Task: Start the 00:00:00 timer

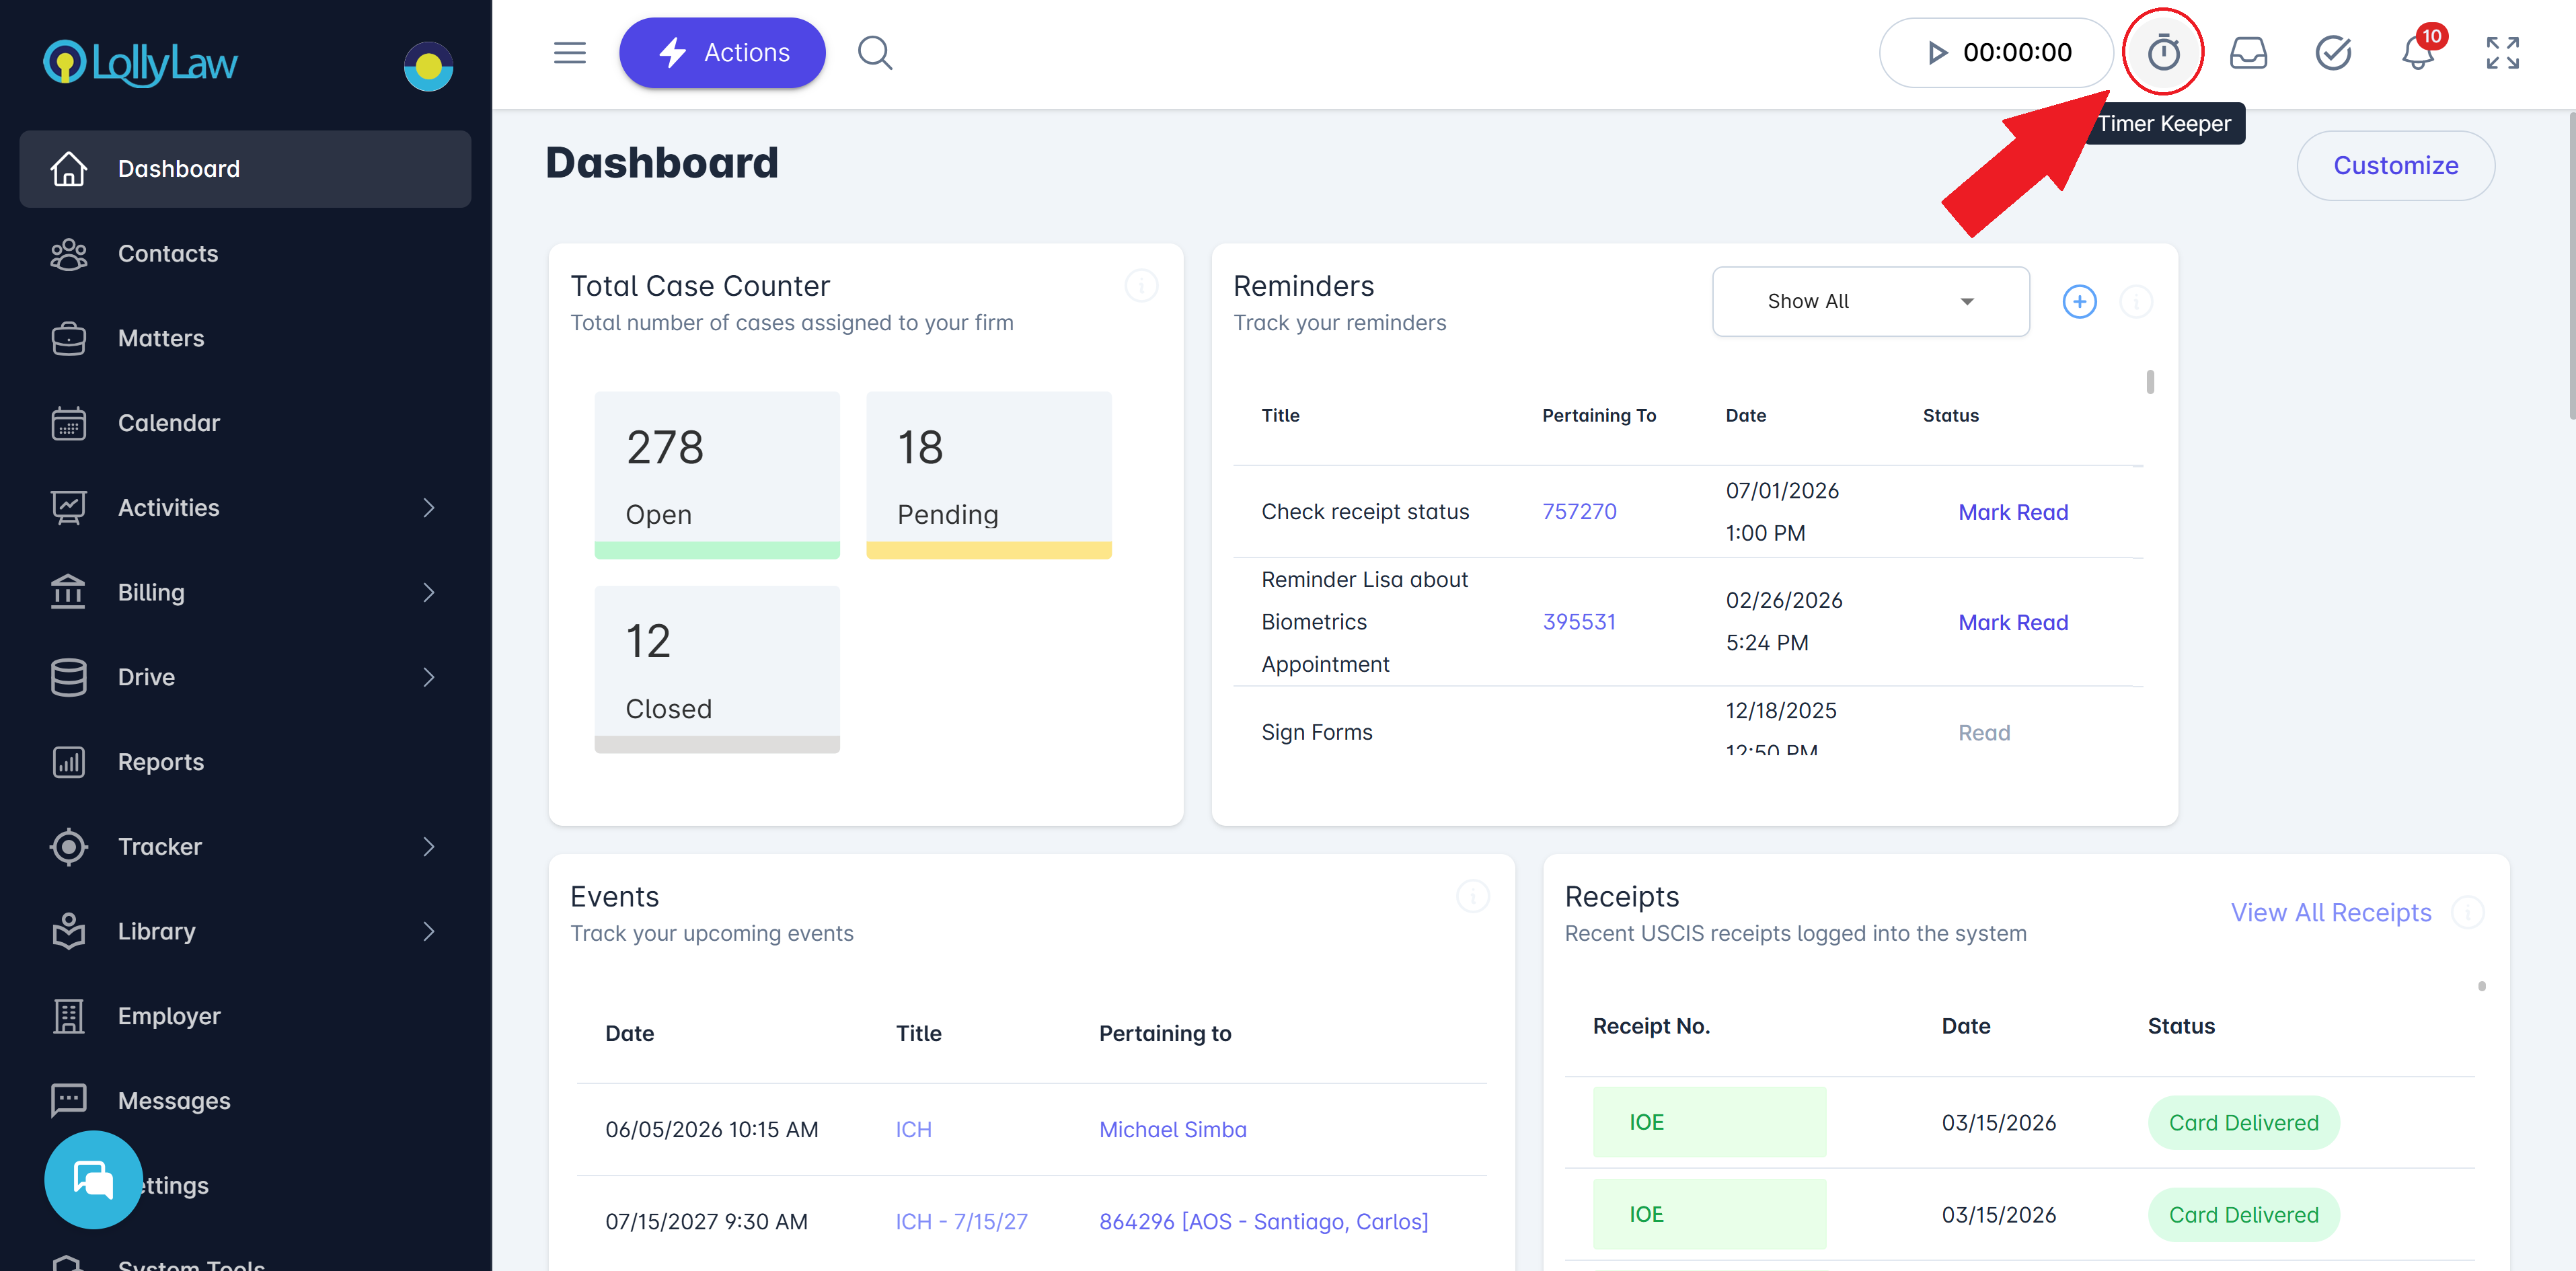Action: pos(1937,52)
